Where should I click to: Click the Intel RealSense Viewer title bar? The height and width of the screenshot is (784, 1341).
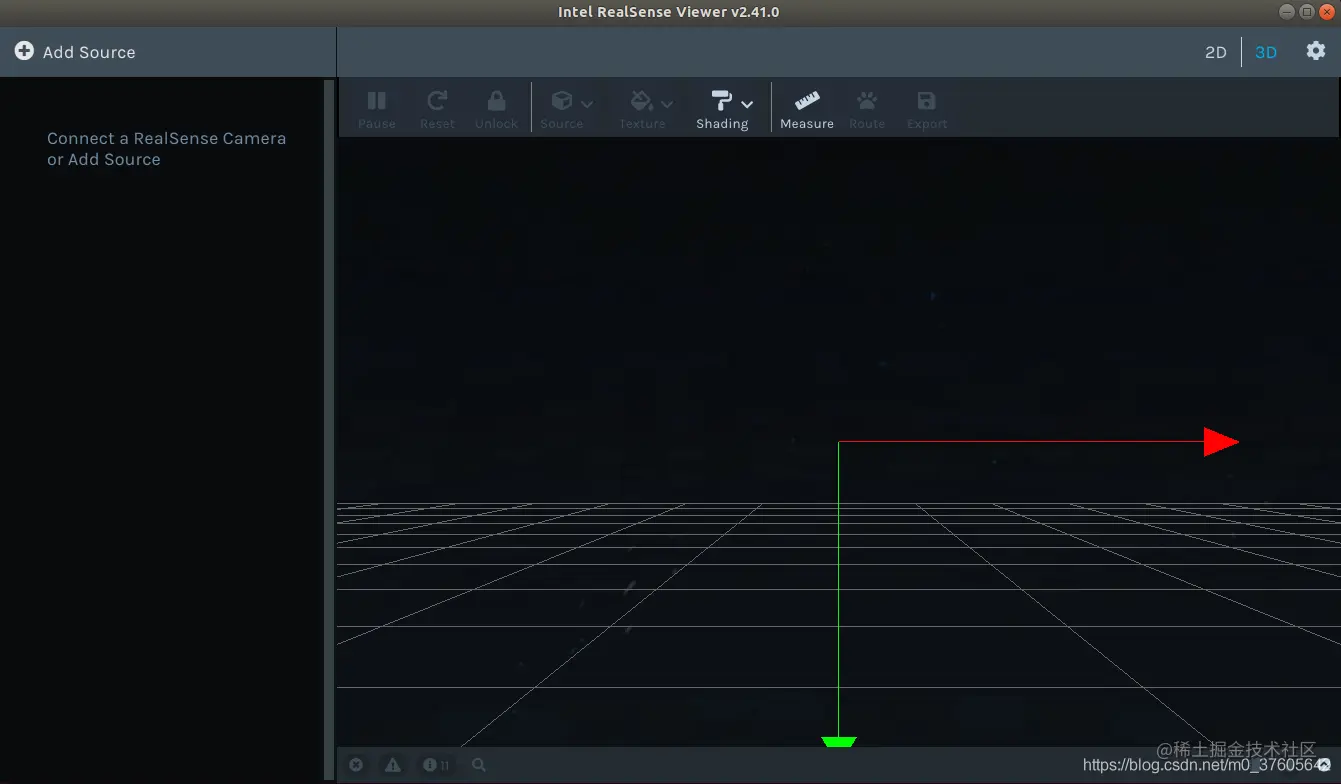tap(668, 12)
